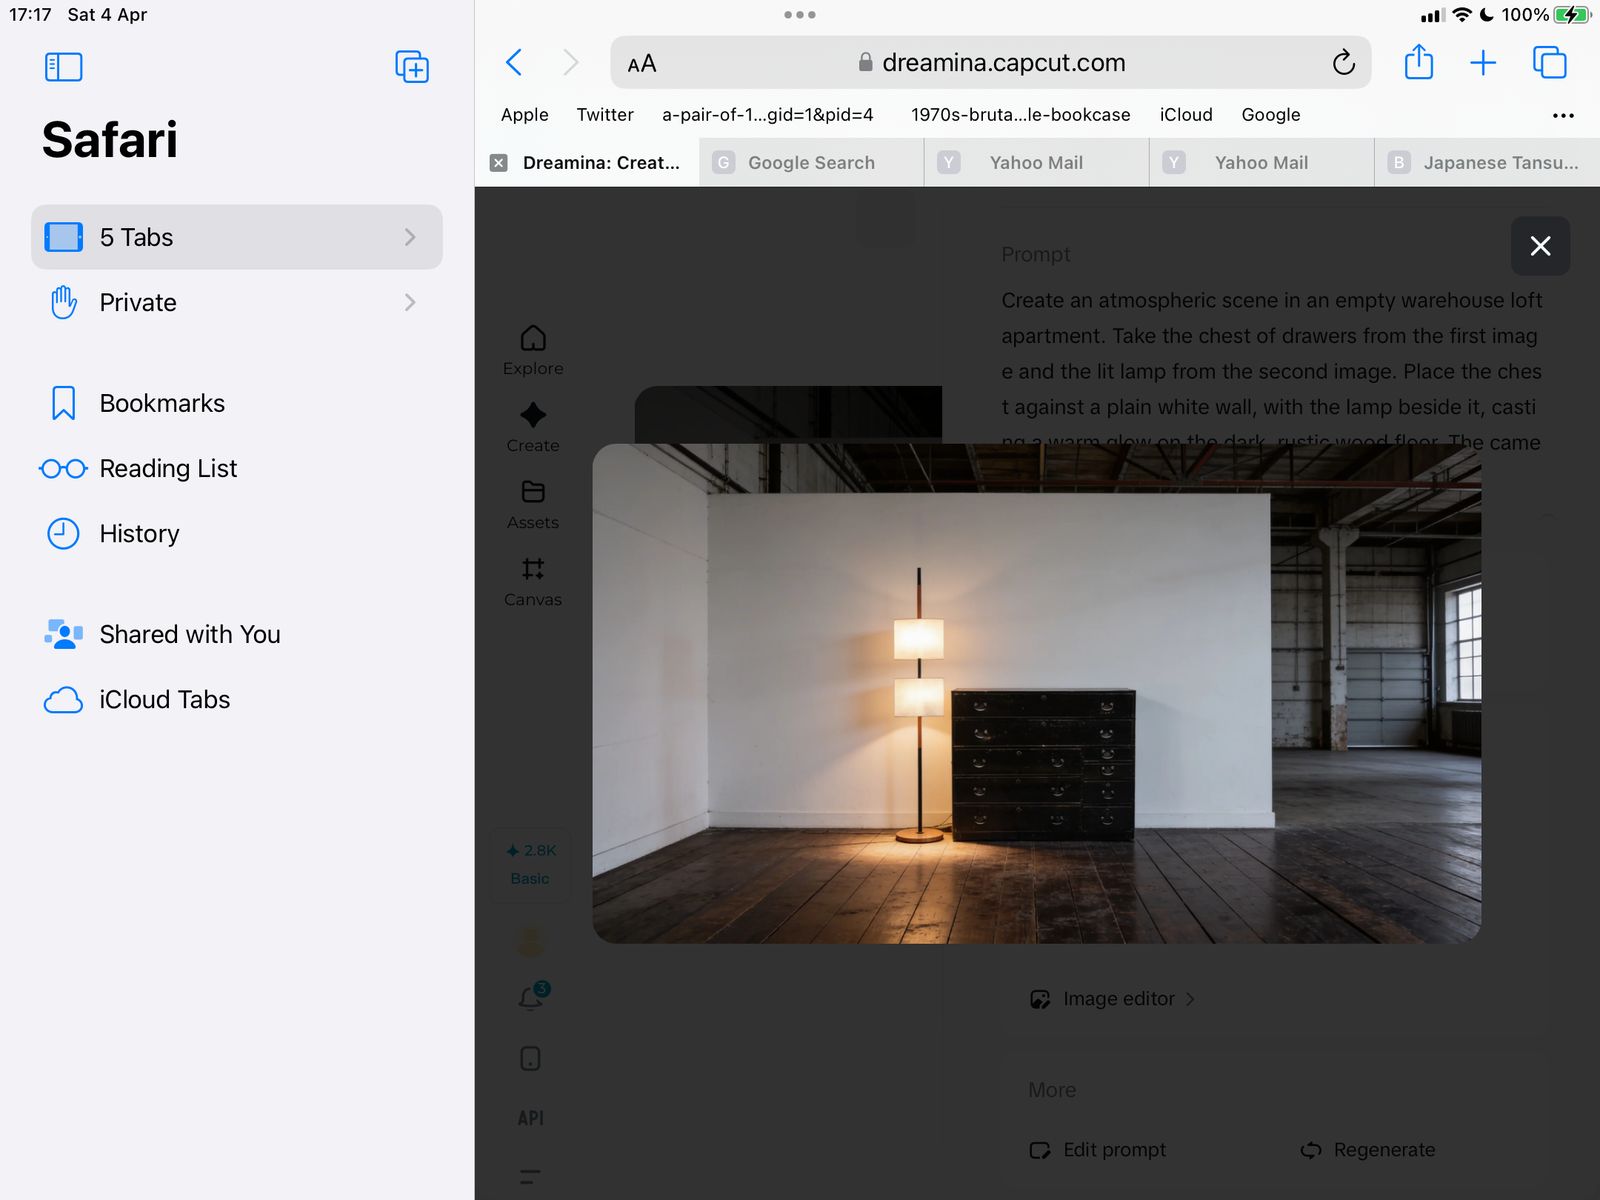The width and height of the screenshot is (1600, 1200).
Task: Open the iCloud favorite
Action: click(x=1186, y=115)
